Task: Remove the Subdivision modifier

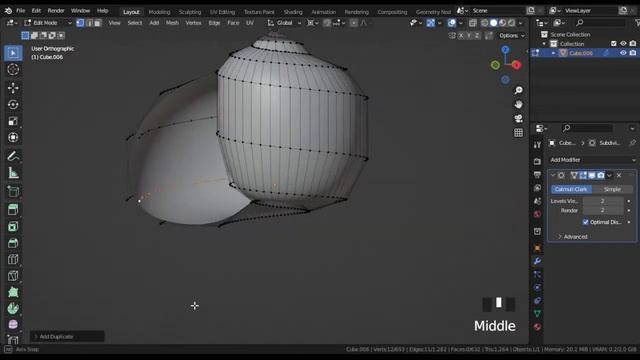Action: [x=619, y=176]
